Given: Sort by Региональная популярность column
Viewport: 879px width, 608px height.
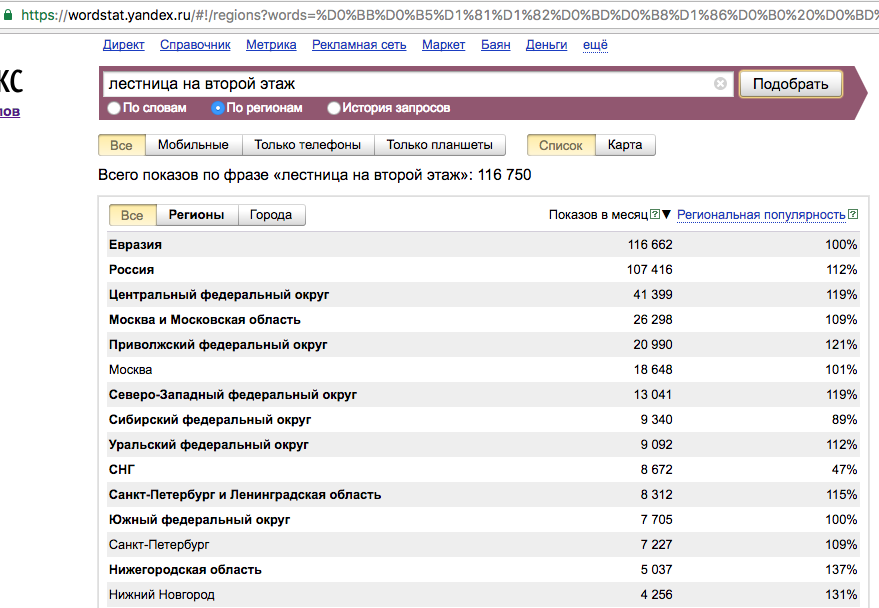Looking at the screenshot, I should coord(761,215).
